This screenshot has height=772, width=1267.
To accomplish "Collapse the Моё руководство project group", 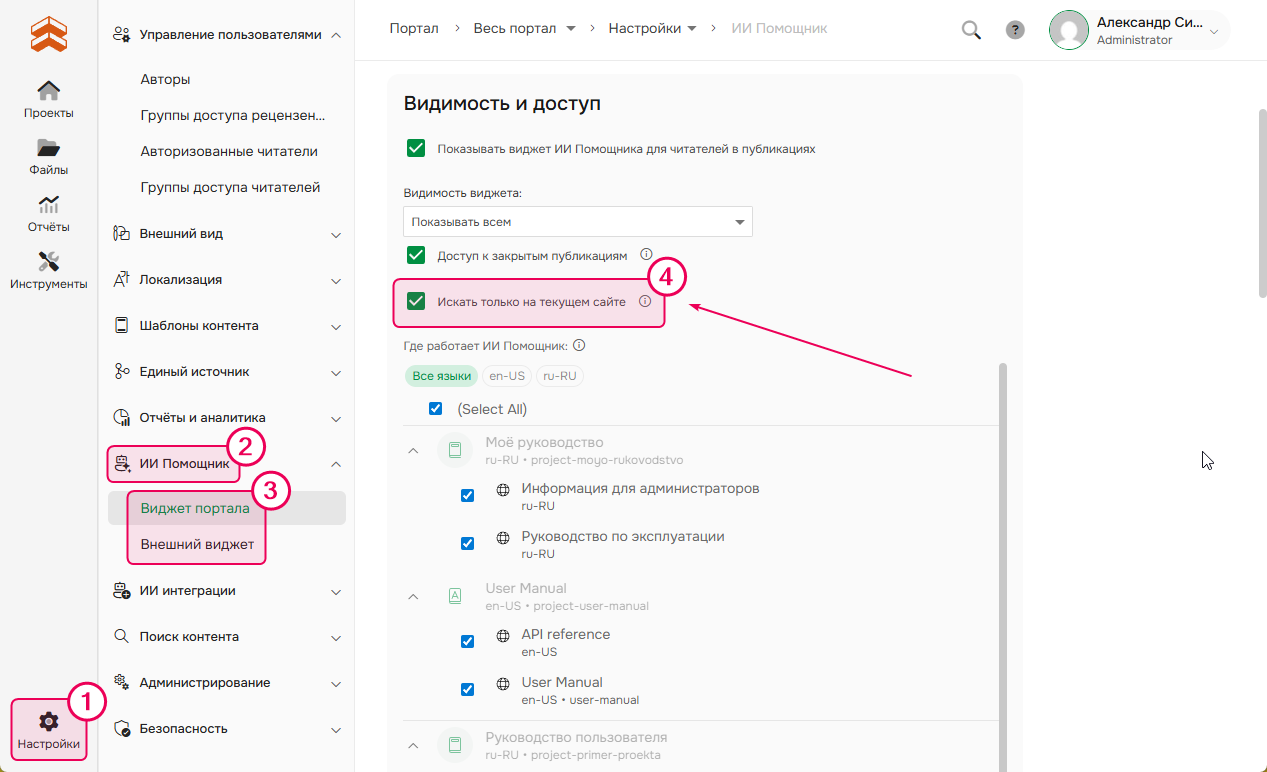I will click(x=413, y=451).
